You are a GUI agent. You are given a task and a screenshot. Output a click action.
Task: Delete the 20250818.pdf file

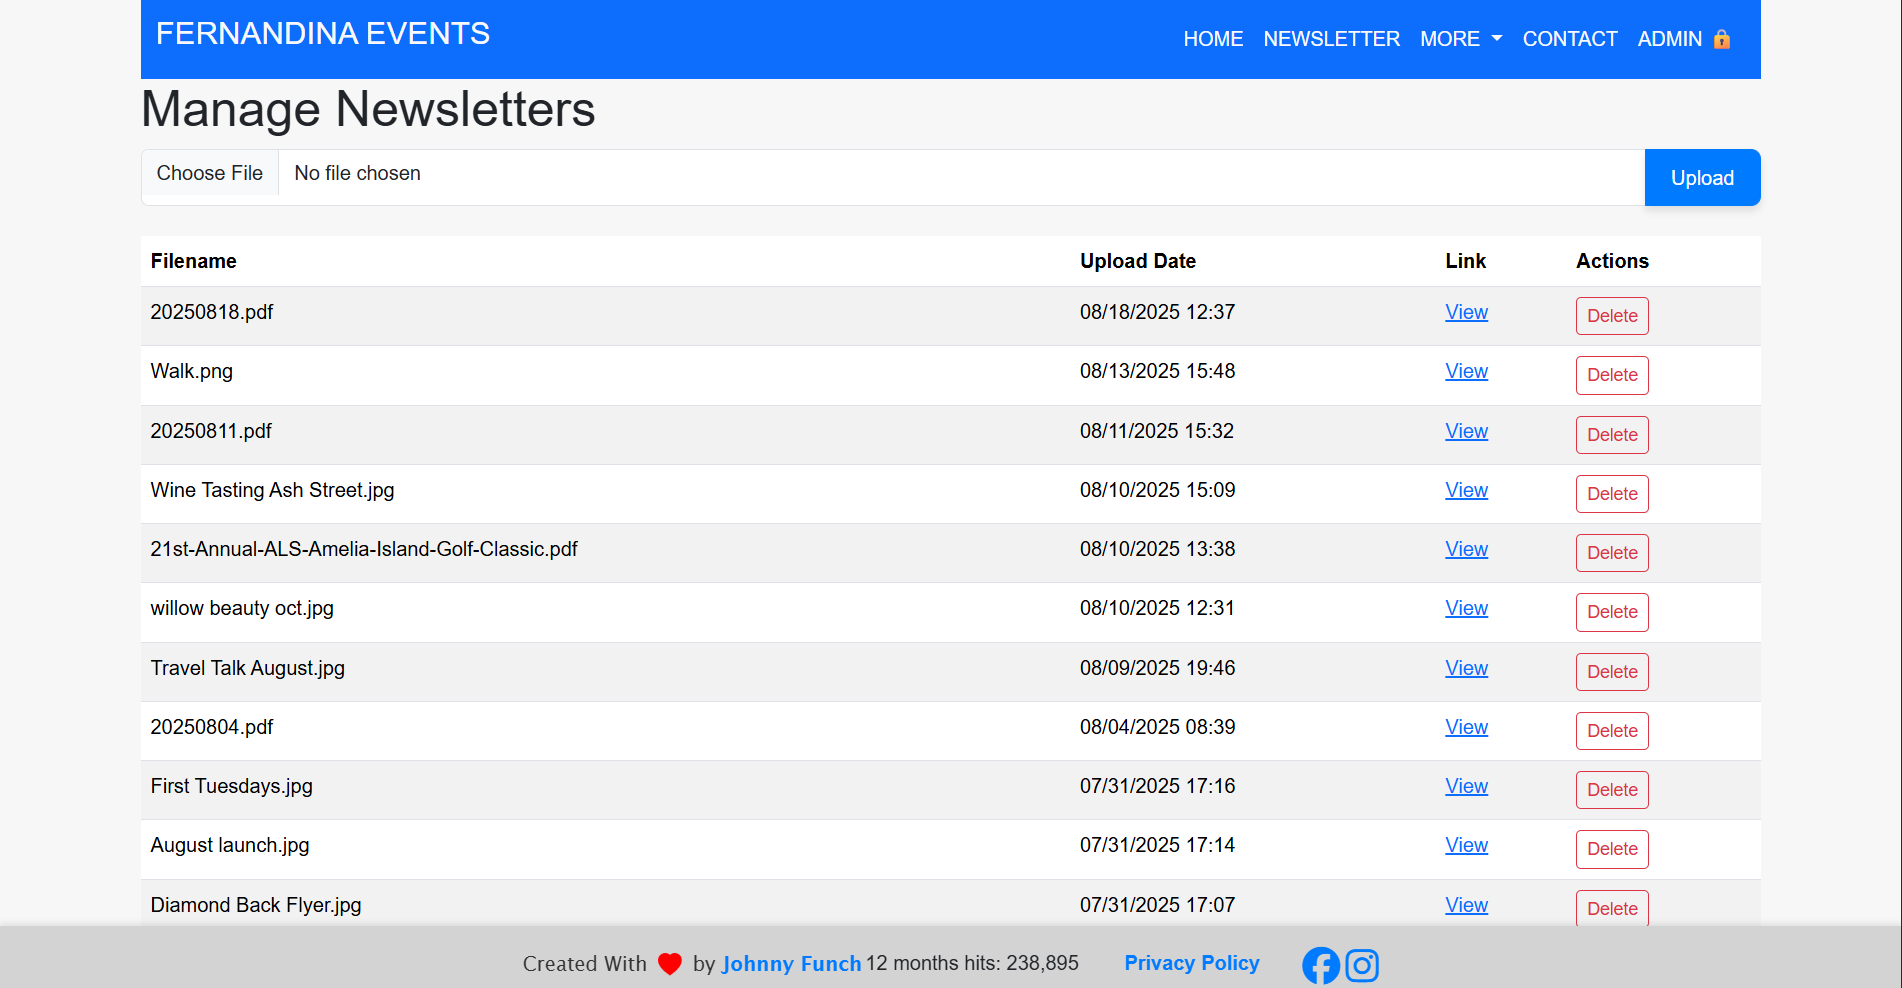coord(1612,316)
